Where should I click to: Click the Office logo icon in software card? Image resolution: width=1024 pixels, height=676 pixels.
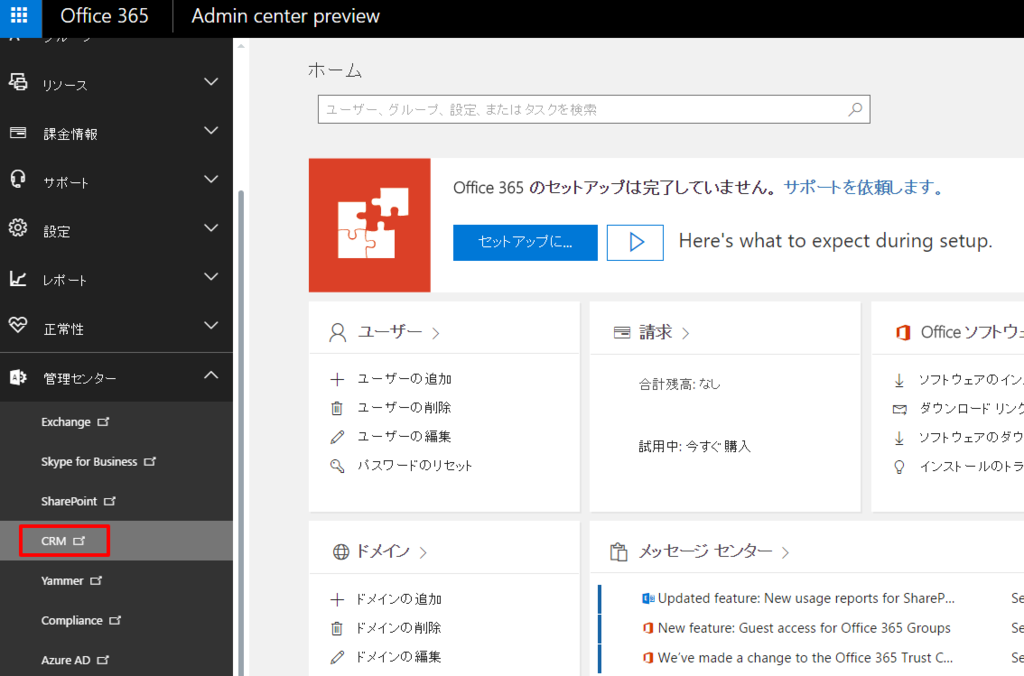point(903,332)
